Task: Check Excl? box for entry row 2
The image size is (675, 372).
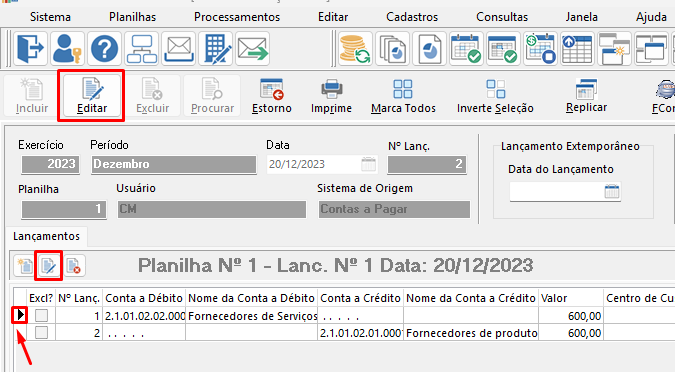Action: click(41, 332)
